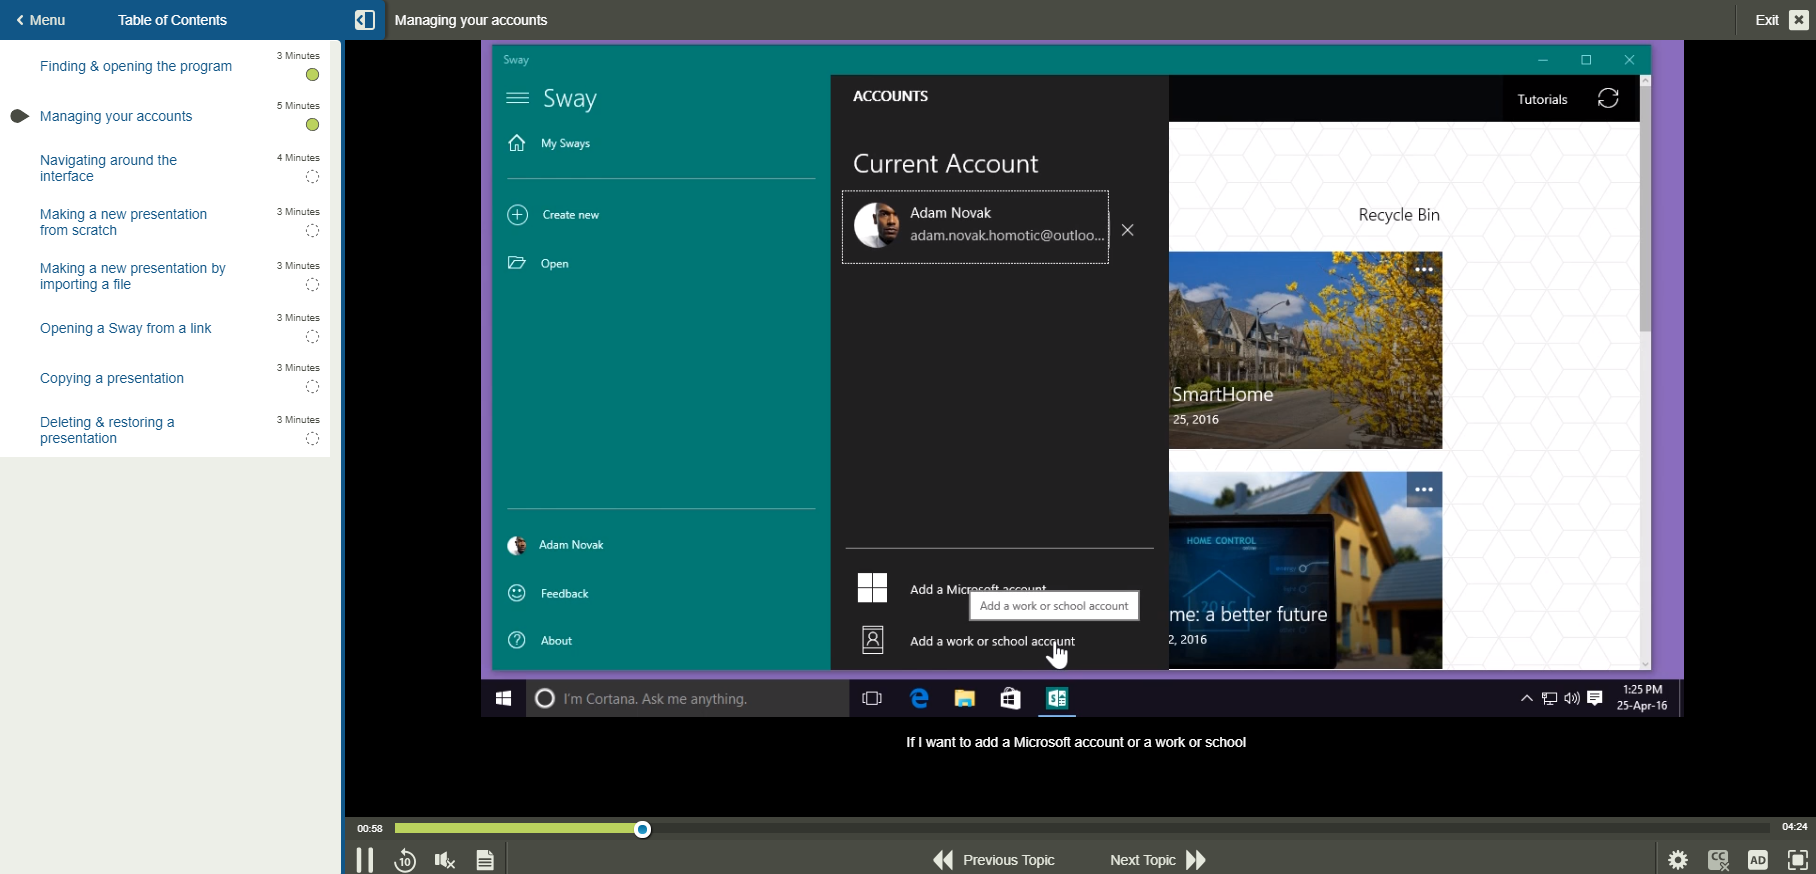1816x874 pixels.
Task: Open Finding & opening the program lesson
Action: 136,66
